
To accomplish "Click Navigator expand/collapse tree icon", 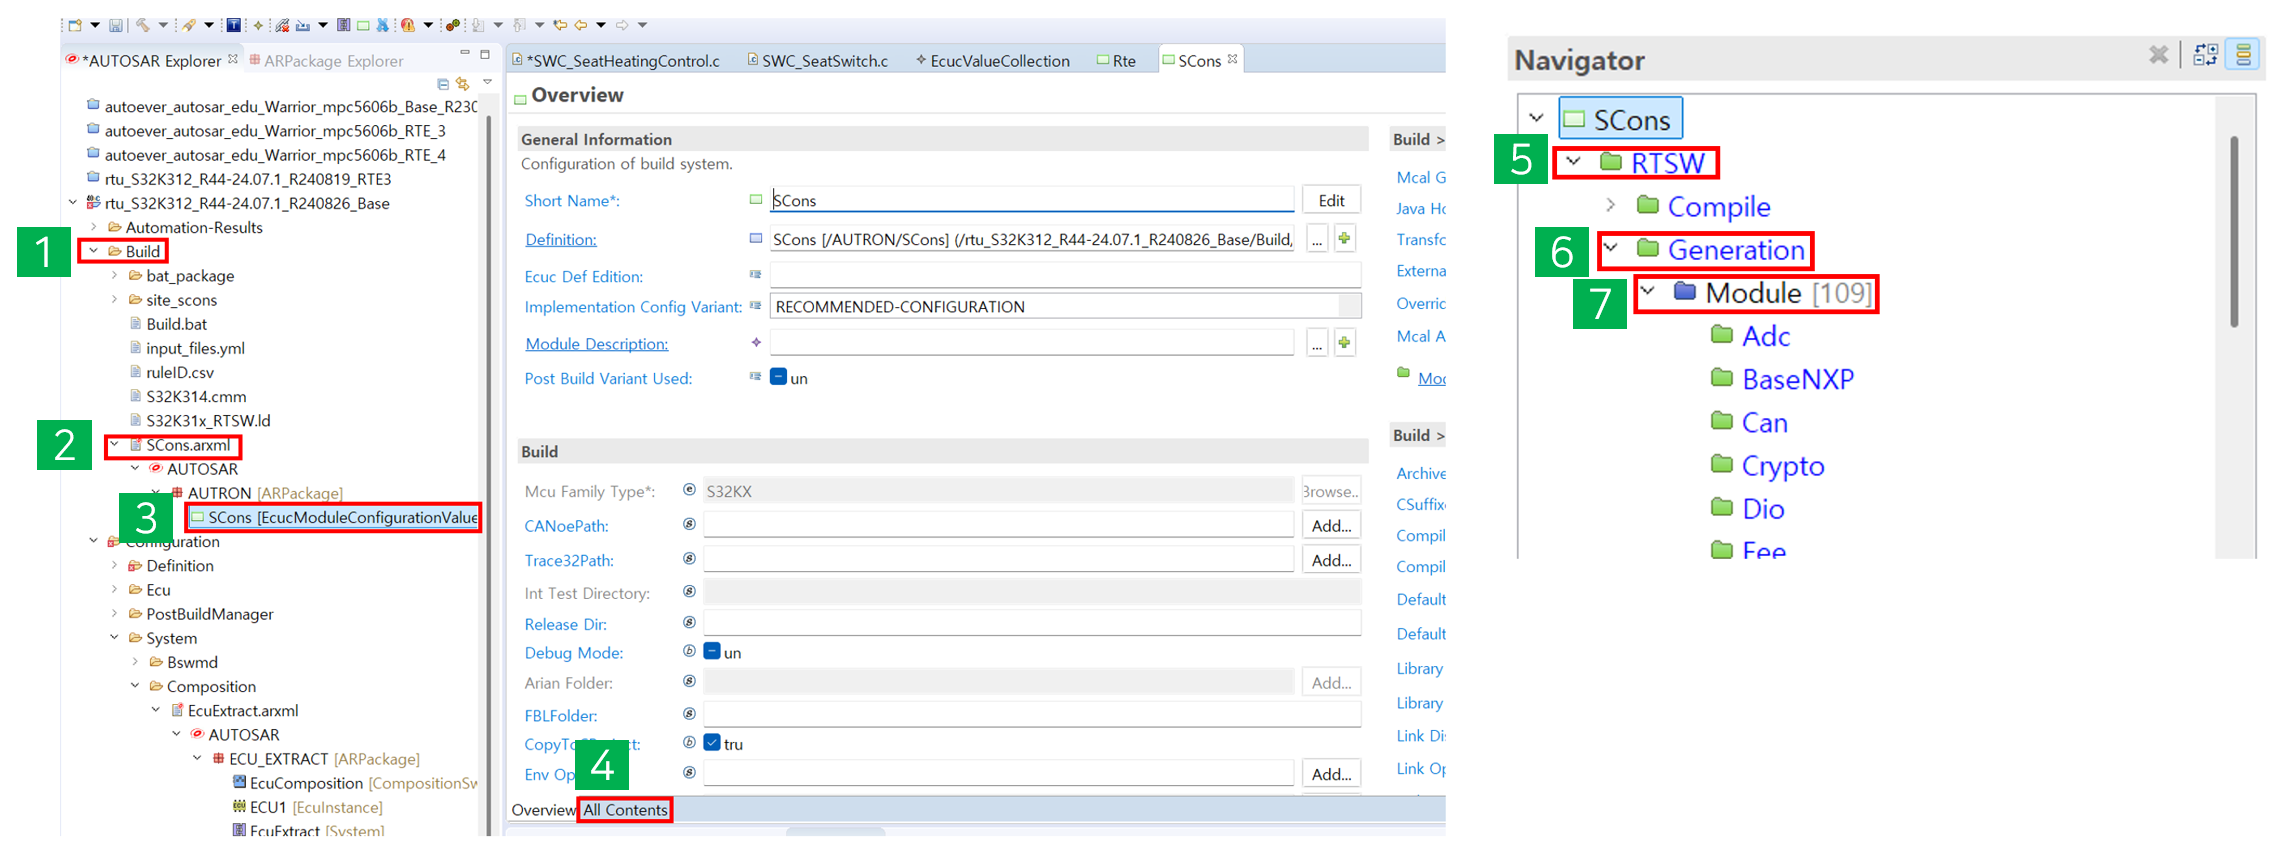I will (x=2206, y=56).
